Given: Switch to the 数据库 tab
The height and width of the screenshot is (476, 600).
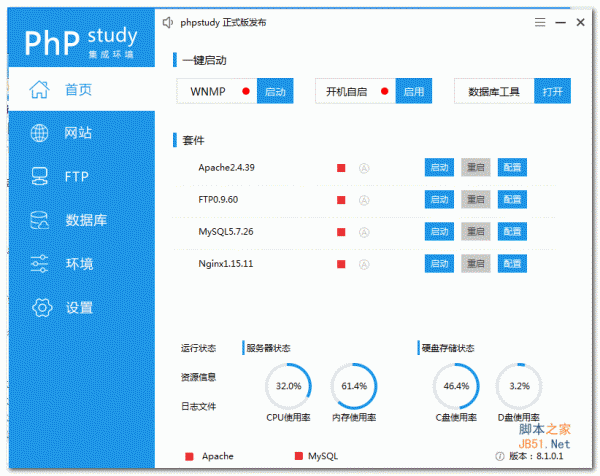Looking at the screenshot, I should point(81,220).
